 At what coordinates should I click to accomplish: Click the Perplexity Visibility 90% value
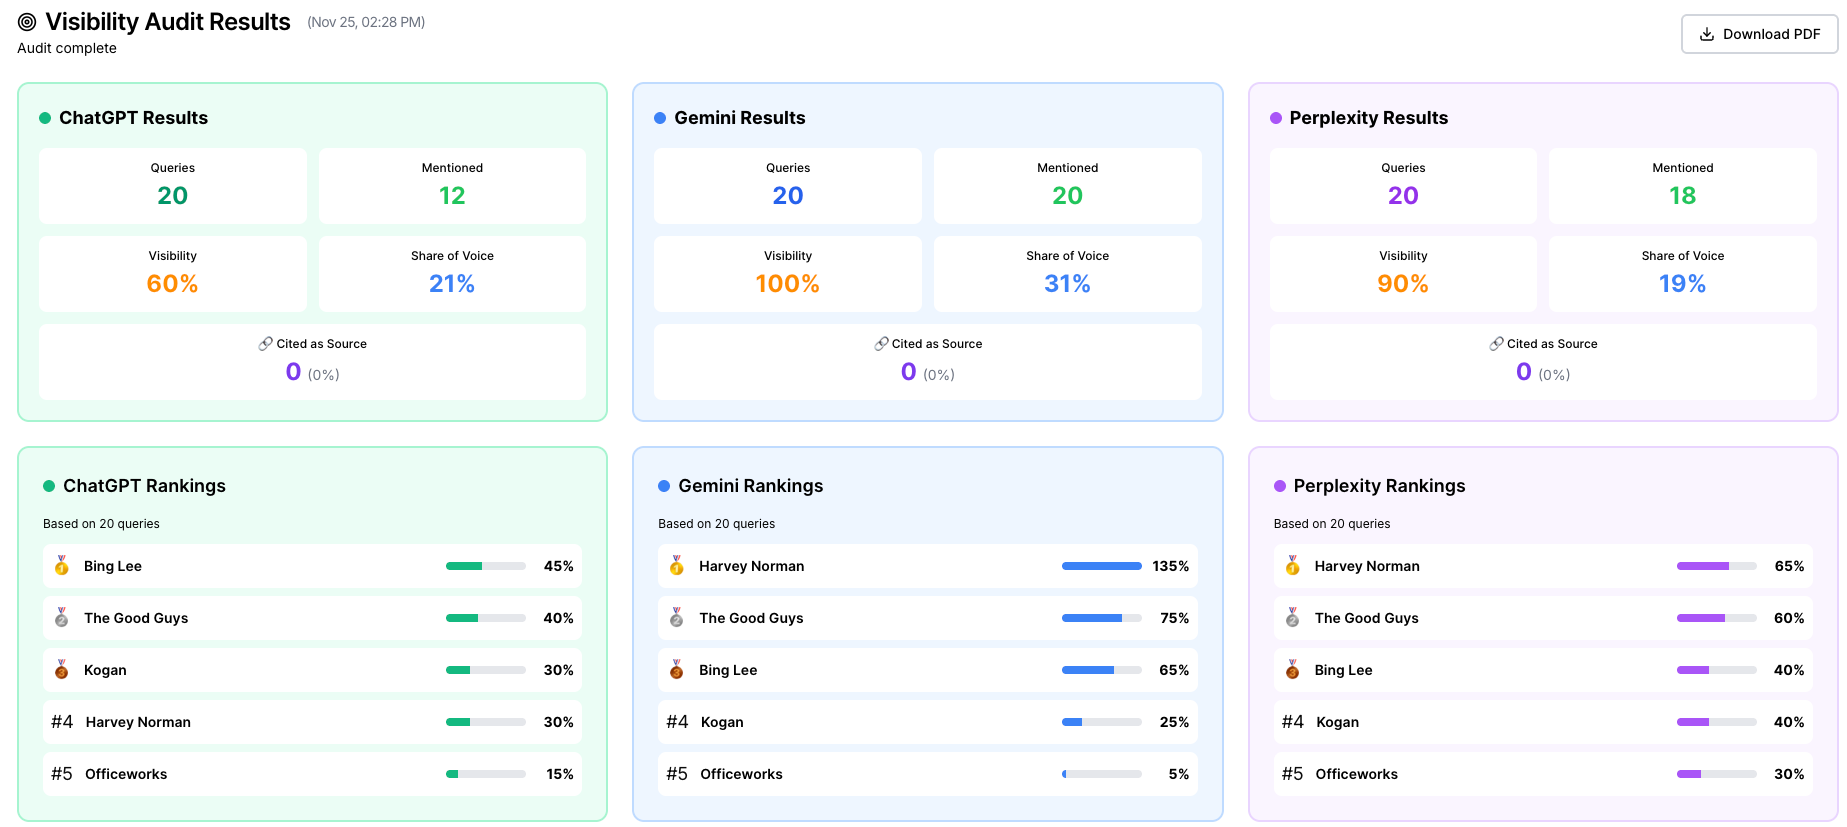(1403, 284)
